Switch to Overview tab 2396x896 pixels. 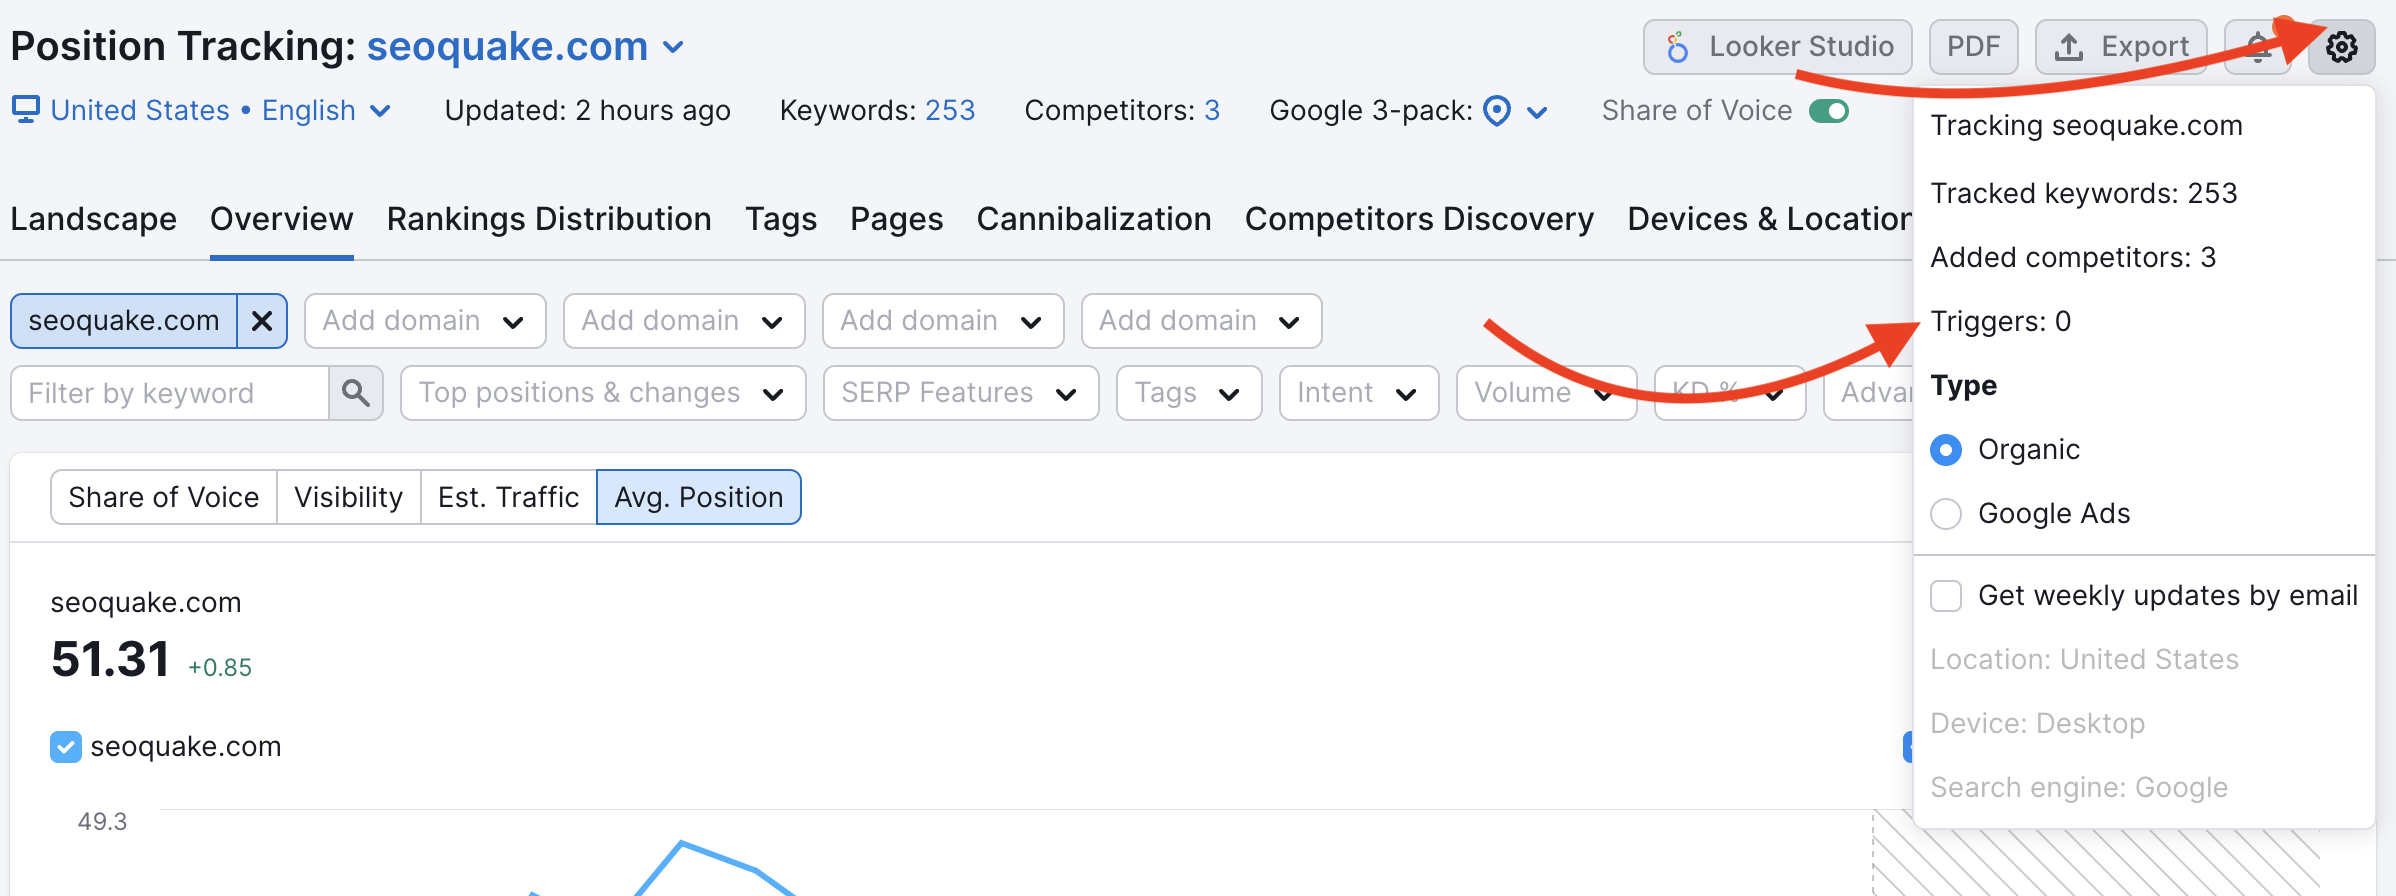pos(281,219)
